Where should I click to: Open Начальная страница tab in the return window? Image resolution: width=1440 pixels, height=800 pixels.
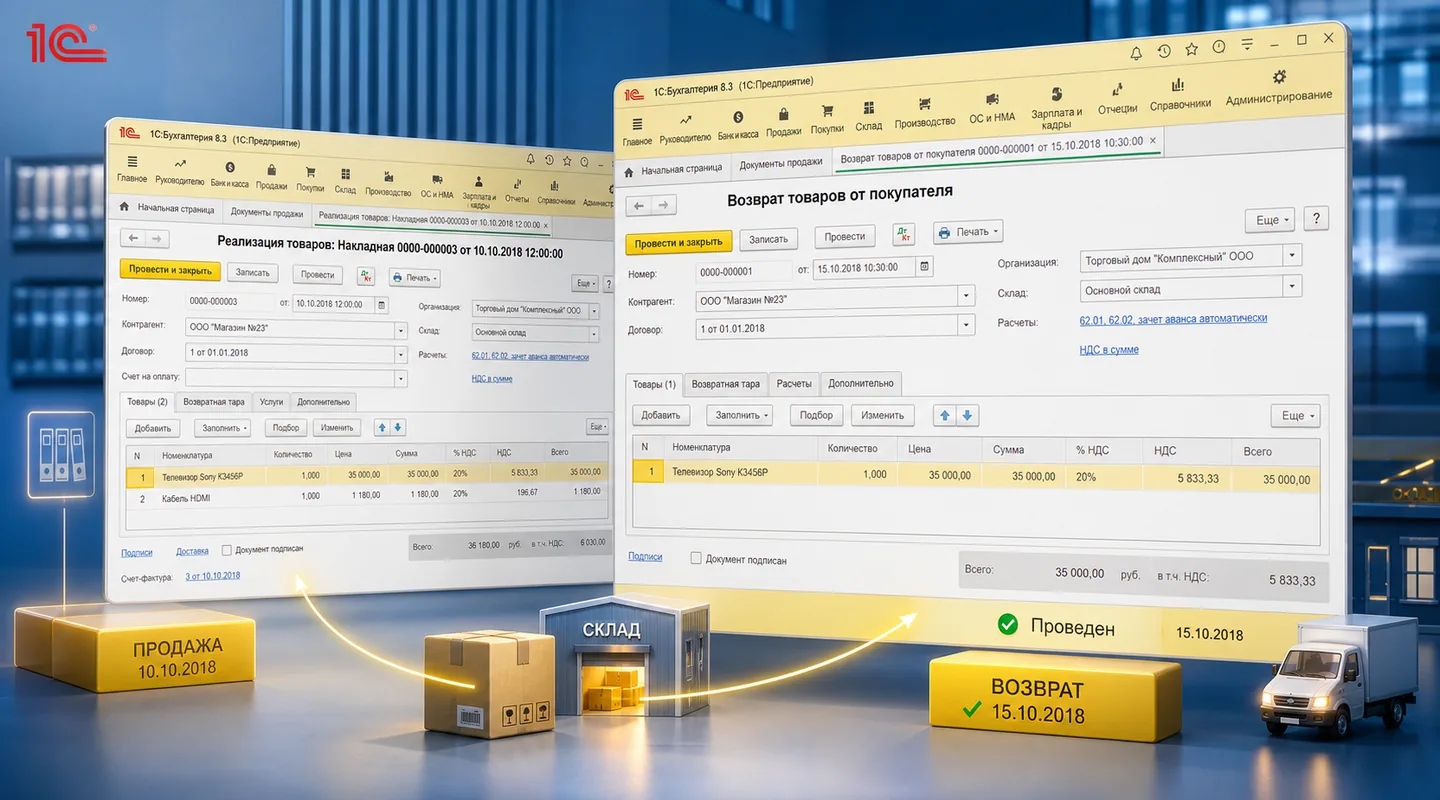673,169
